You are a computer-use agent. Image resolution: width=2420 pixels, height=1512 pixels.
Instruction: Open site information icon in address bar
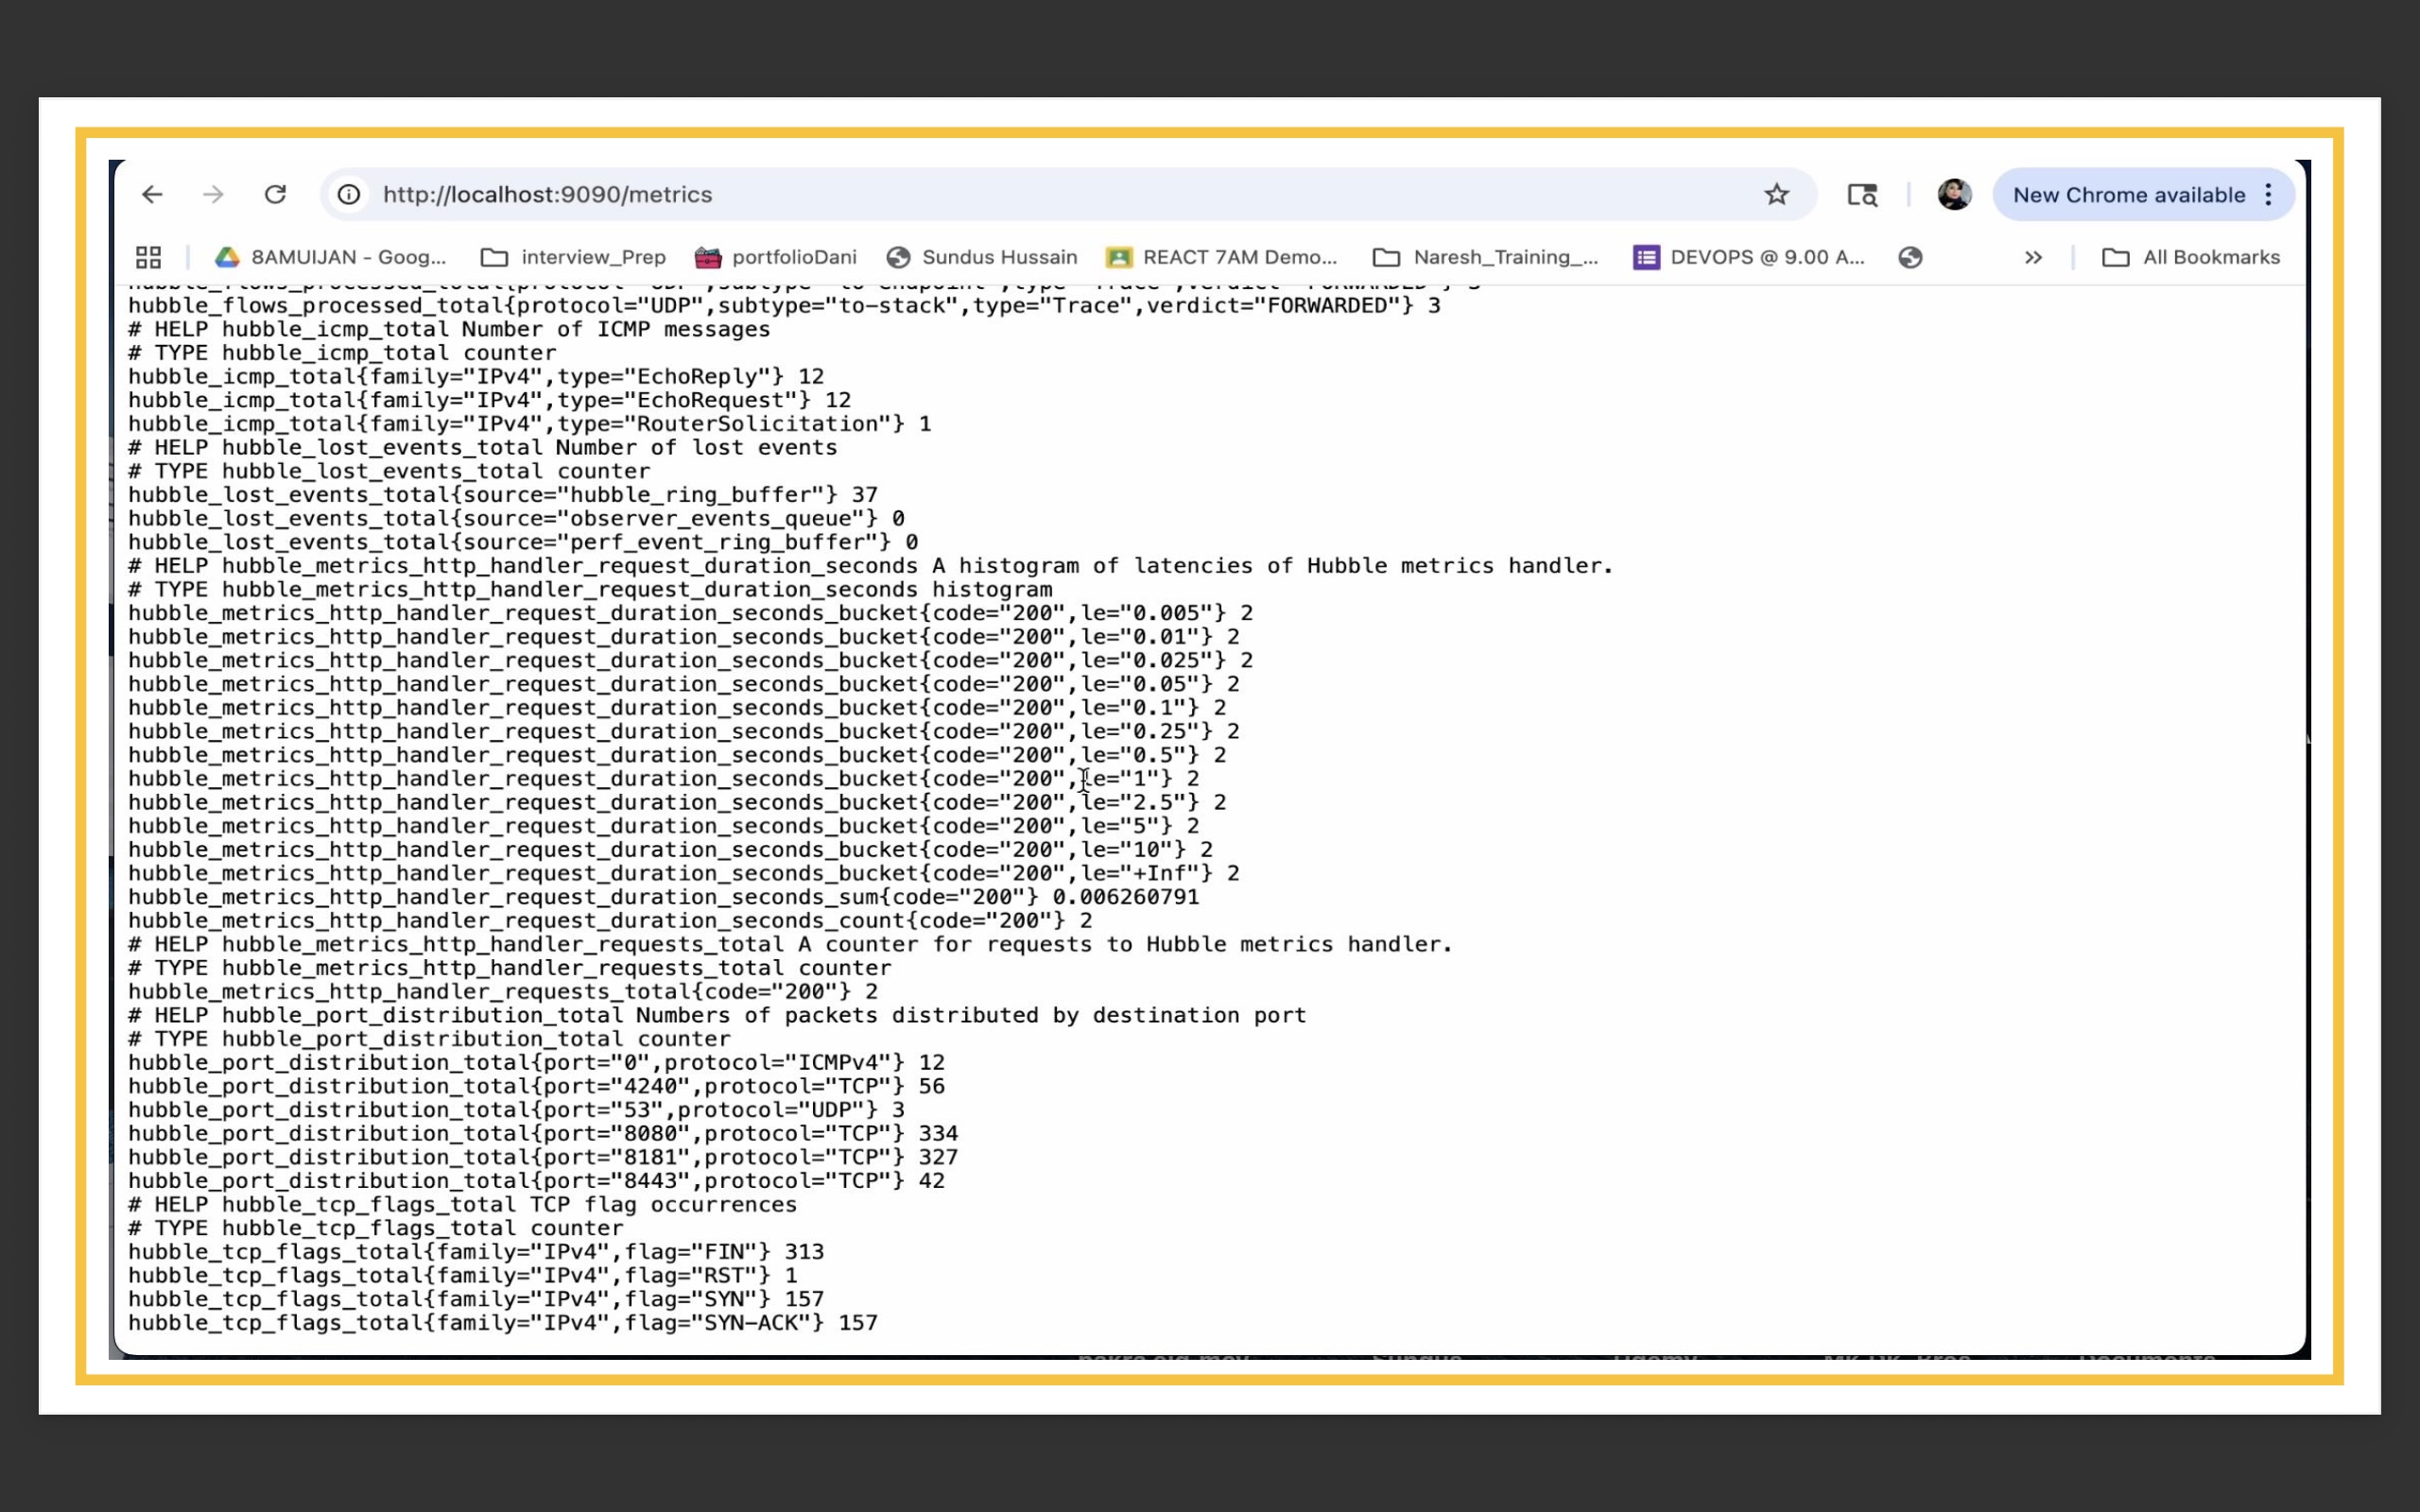point(348,194)
